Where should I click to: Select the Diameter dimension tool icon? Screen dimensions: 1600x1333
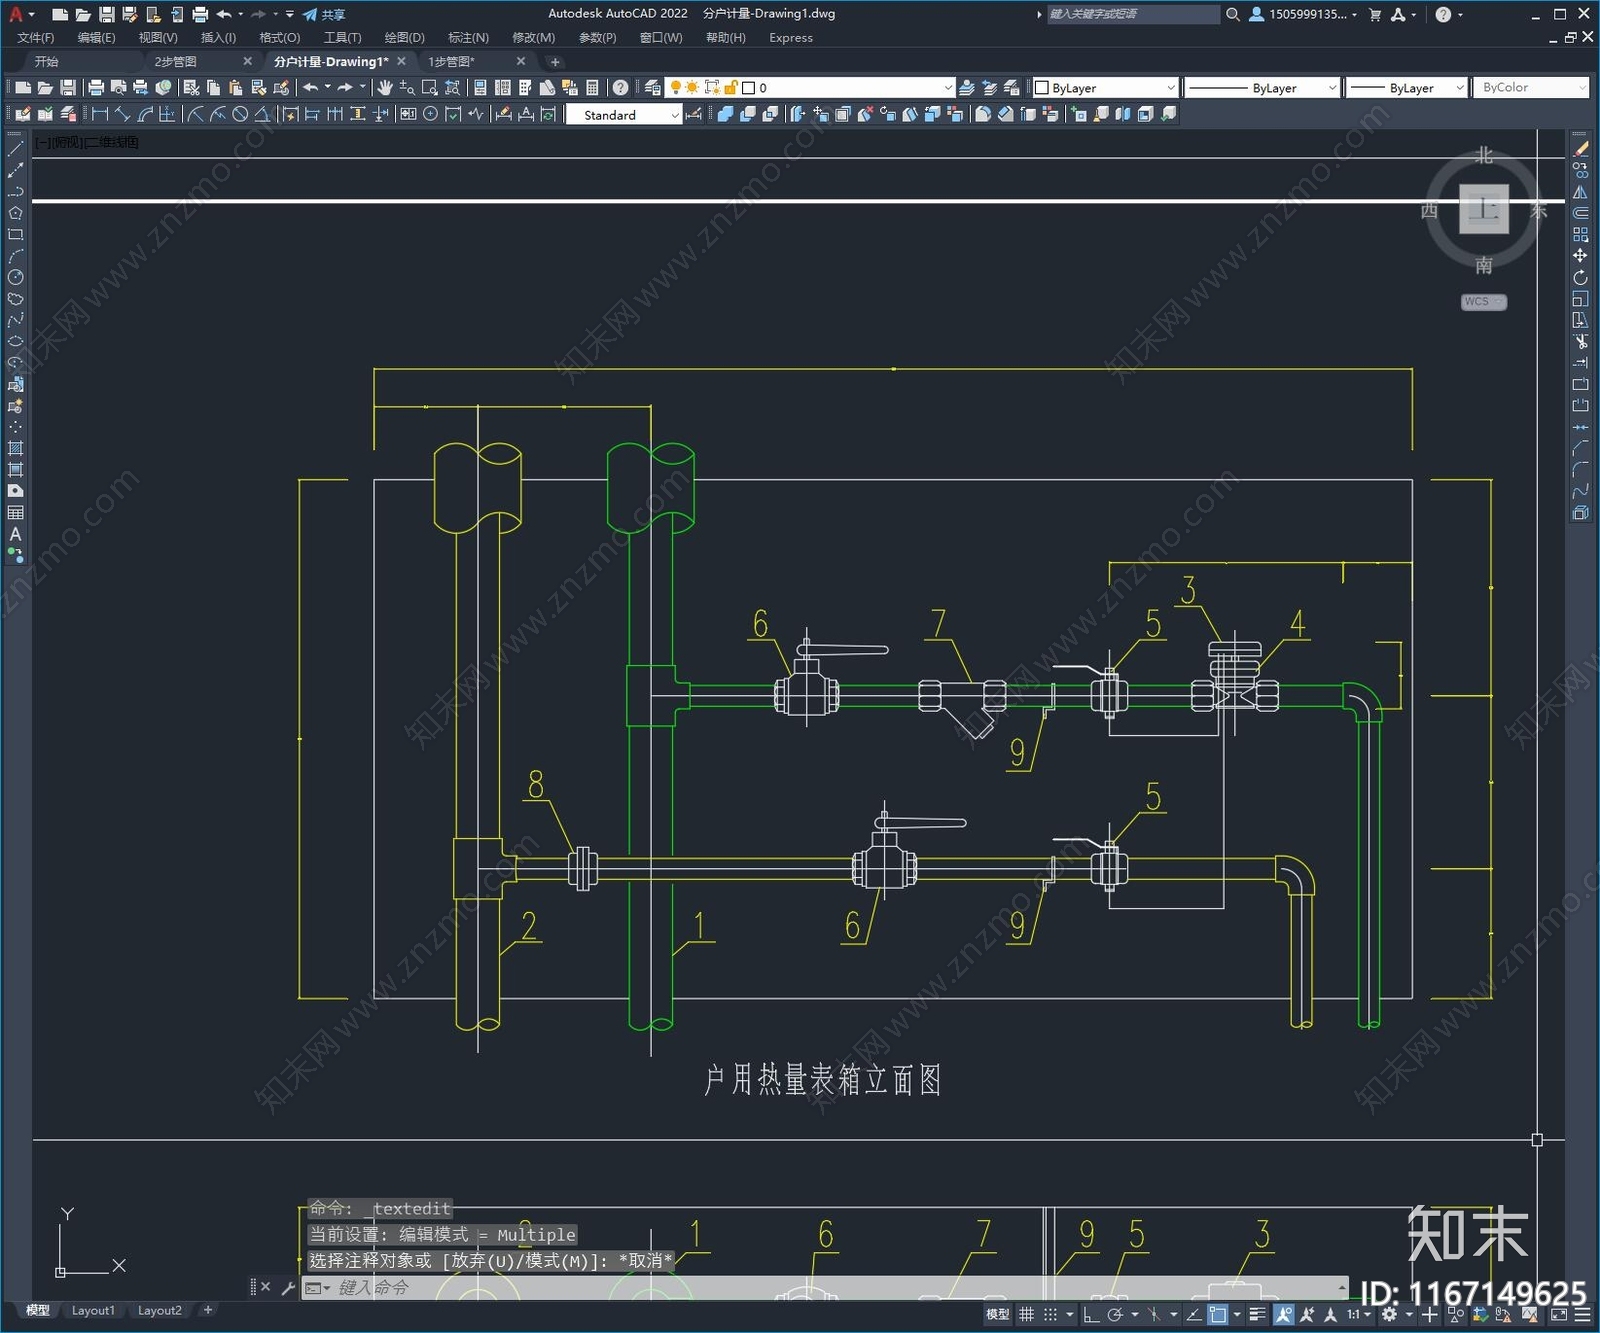[x=240, y=114]
